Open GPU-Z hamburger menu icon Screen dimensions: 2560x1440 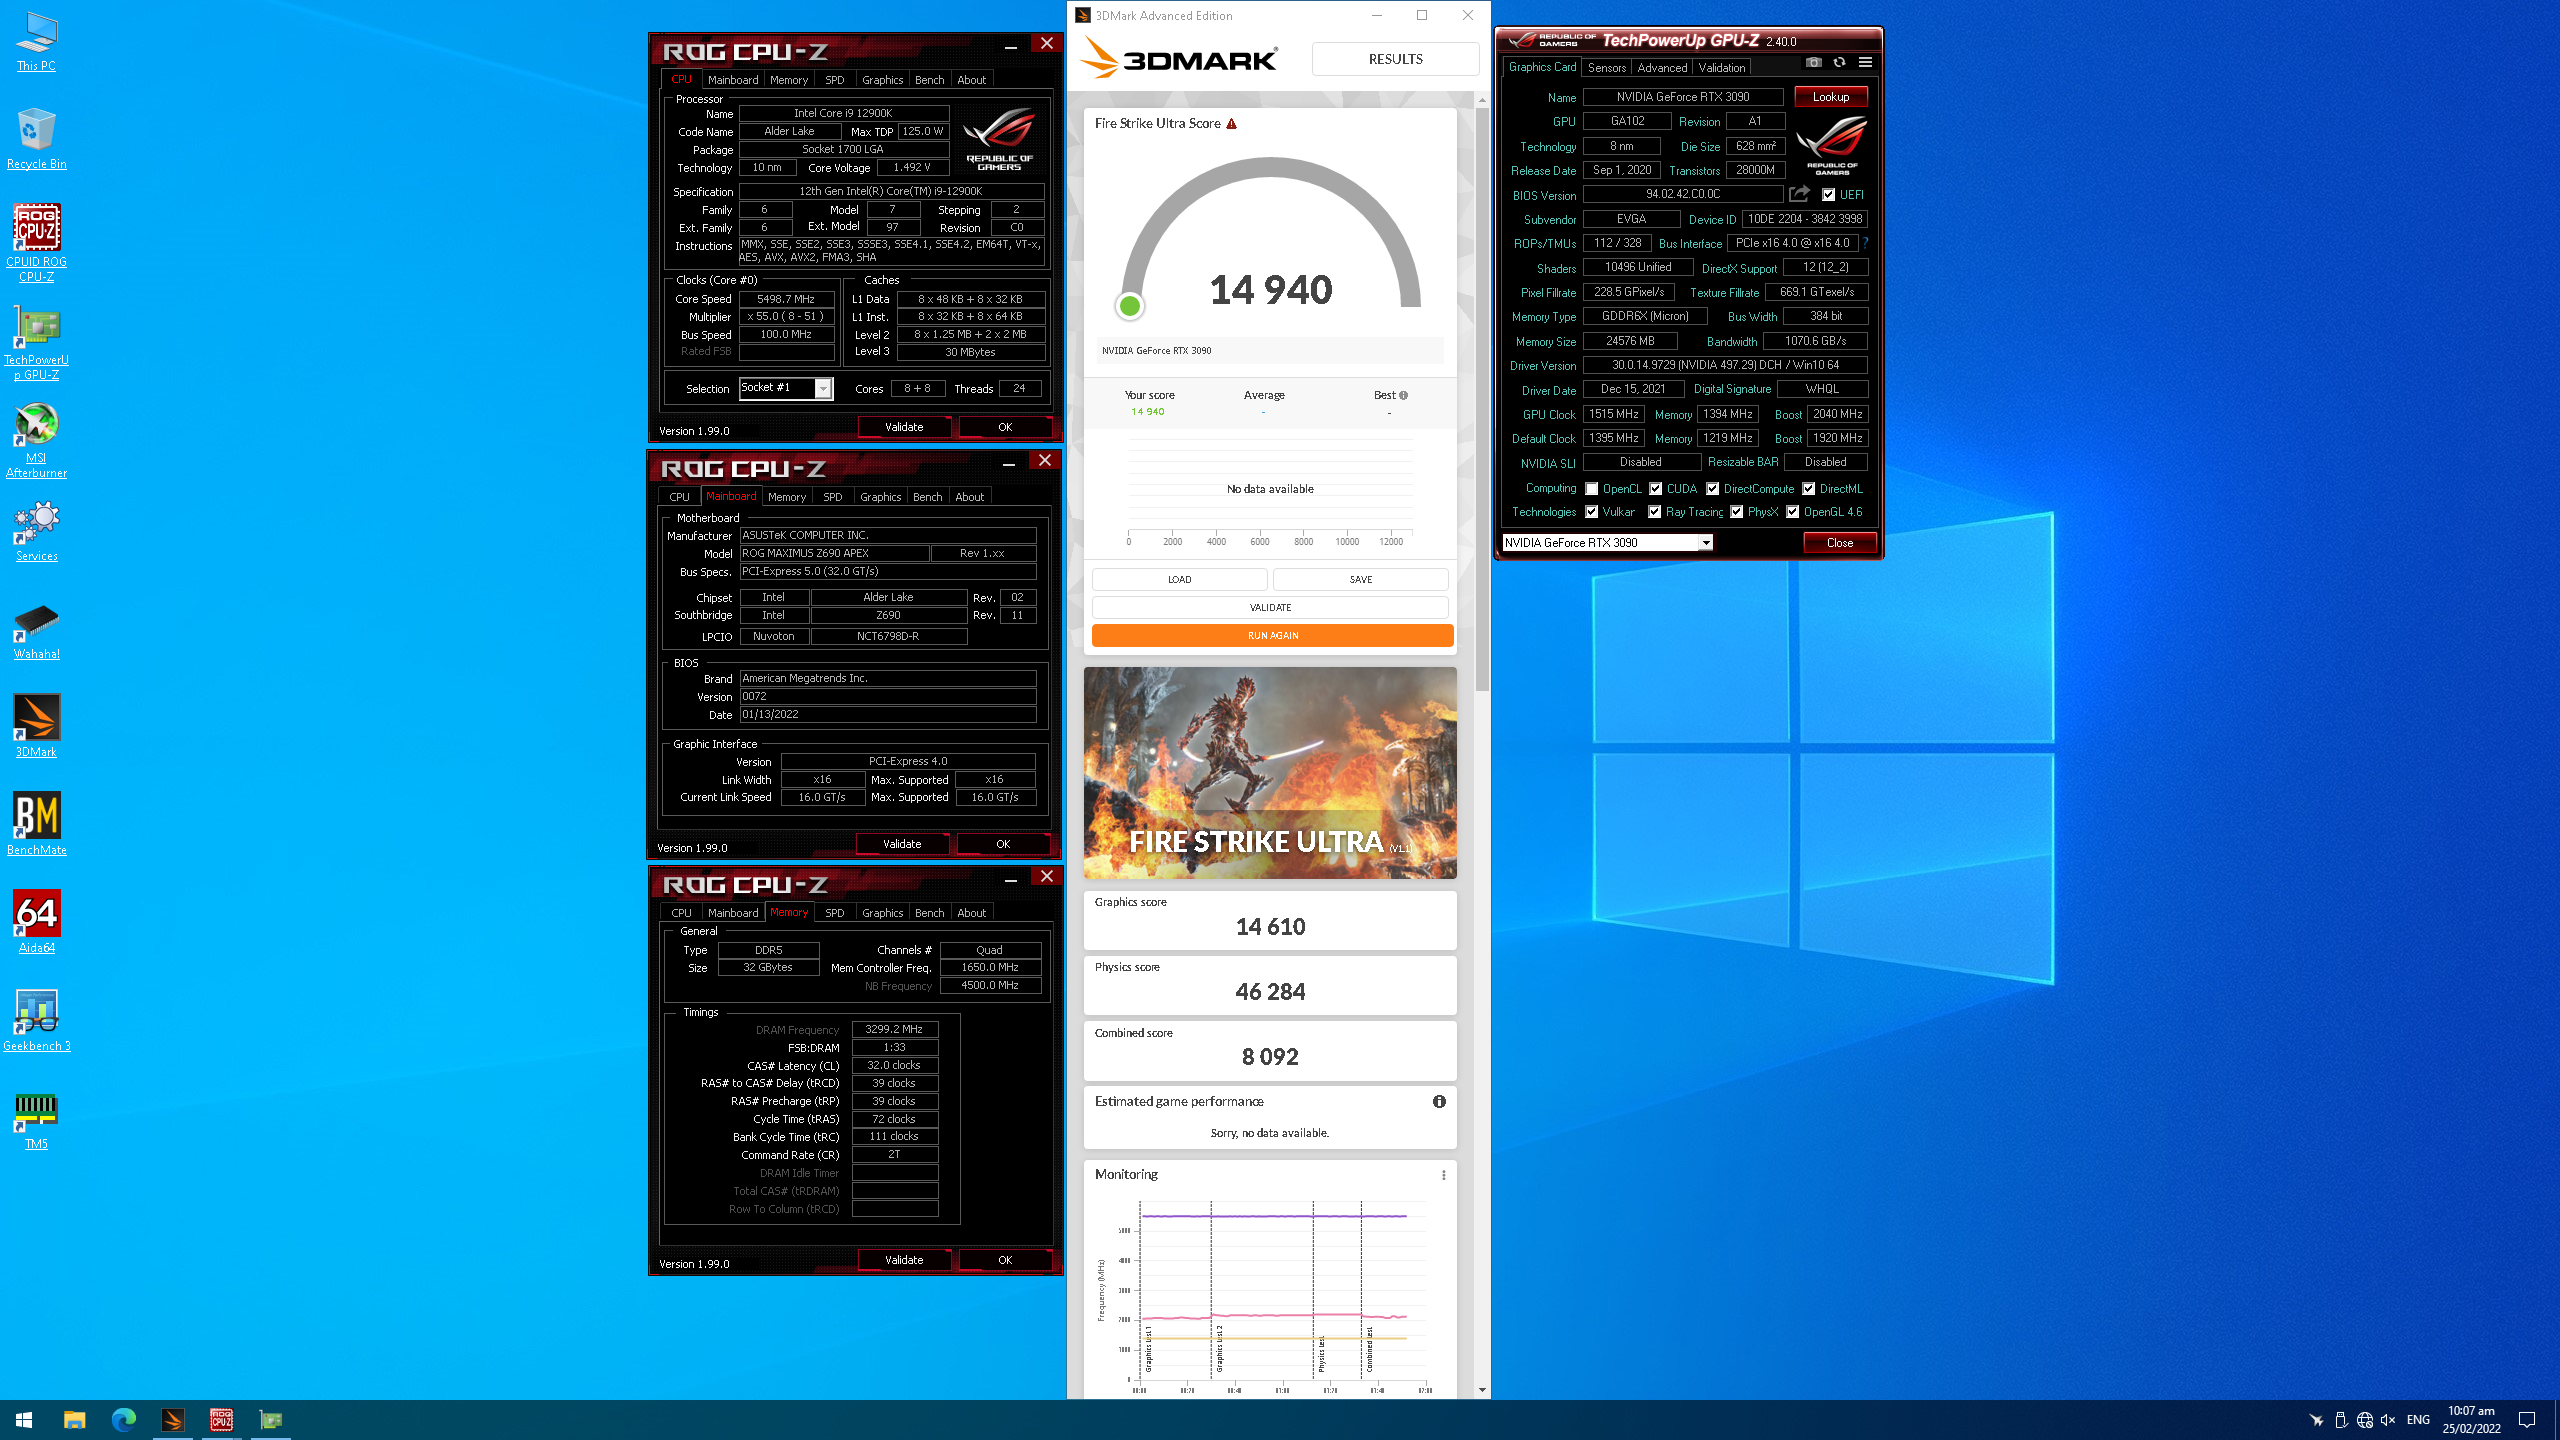1865,62
